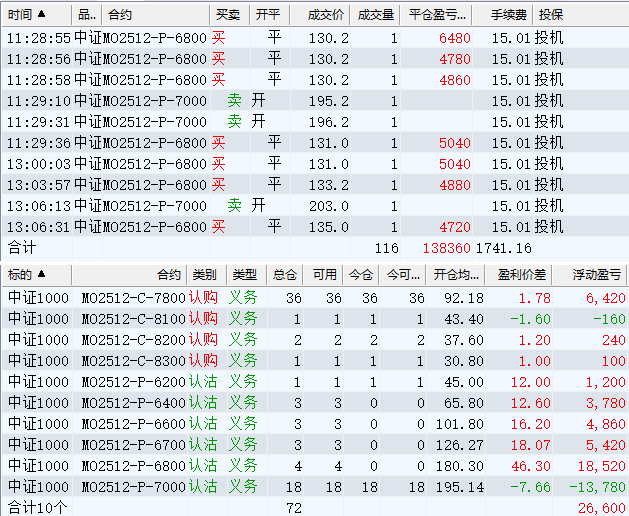
Task: Sort positions by 浮动盈亏 column header
Action: [597, 275]
